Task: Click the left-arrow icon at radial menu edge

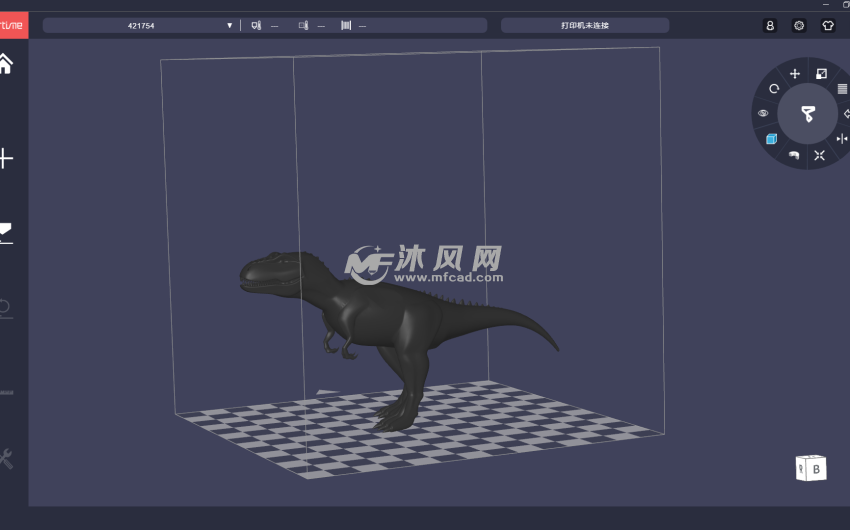Action: click(847, 114)
